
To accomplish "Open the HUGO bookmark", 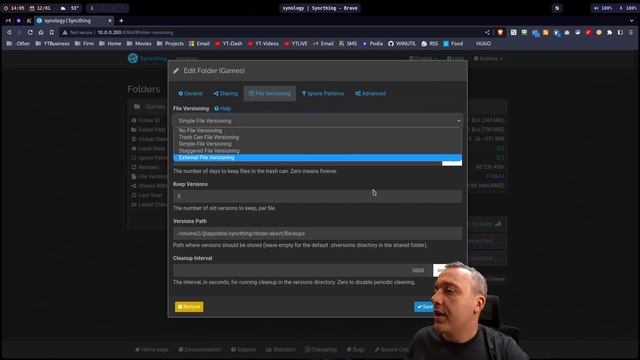I will (483, 43).
